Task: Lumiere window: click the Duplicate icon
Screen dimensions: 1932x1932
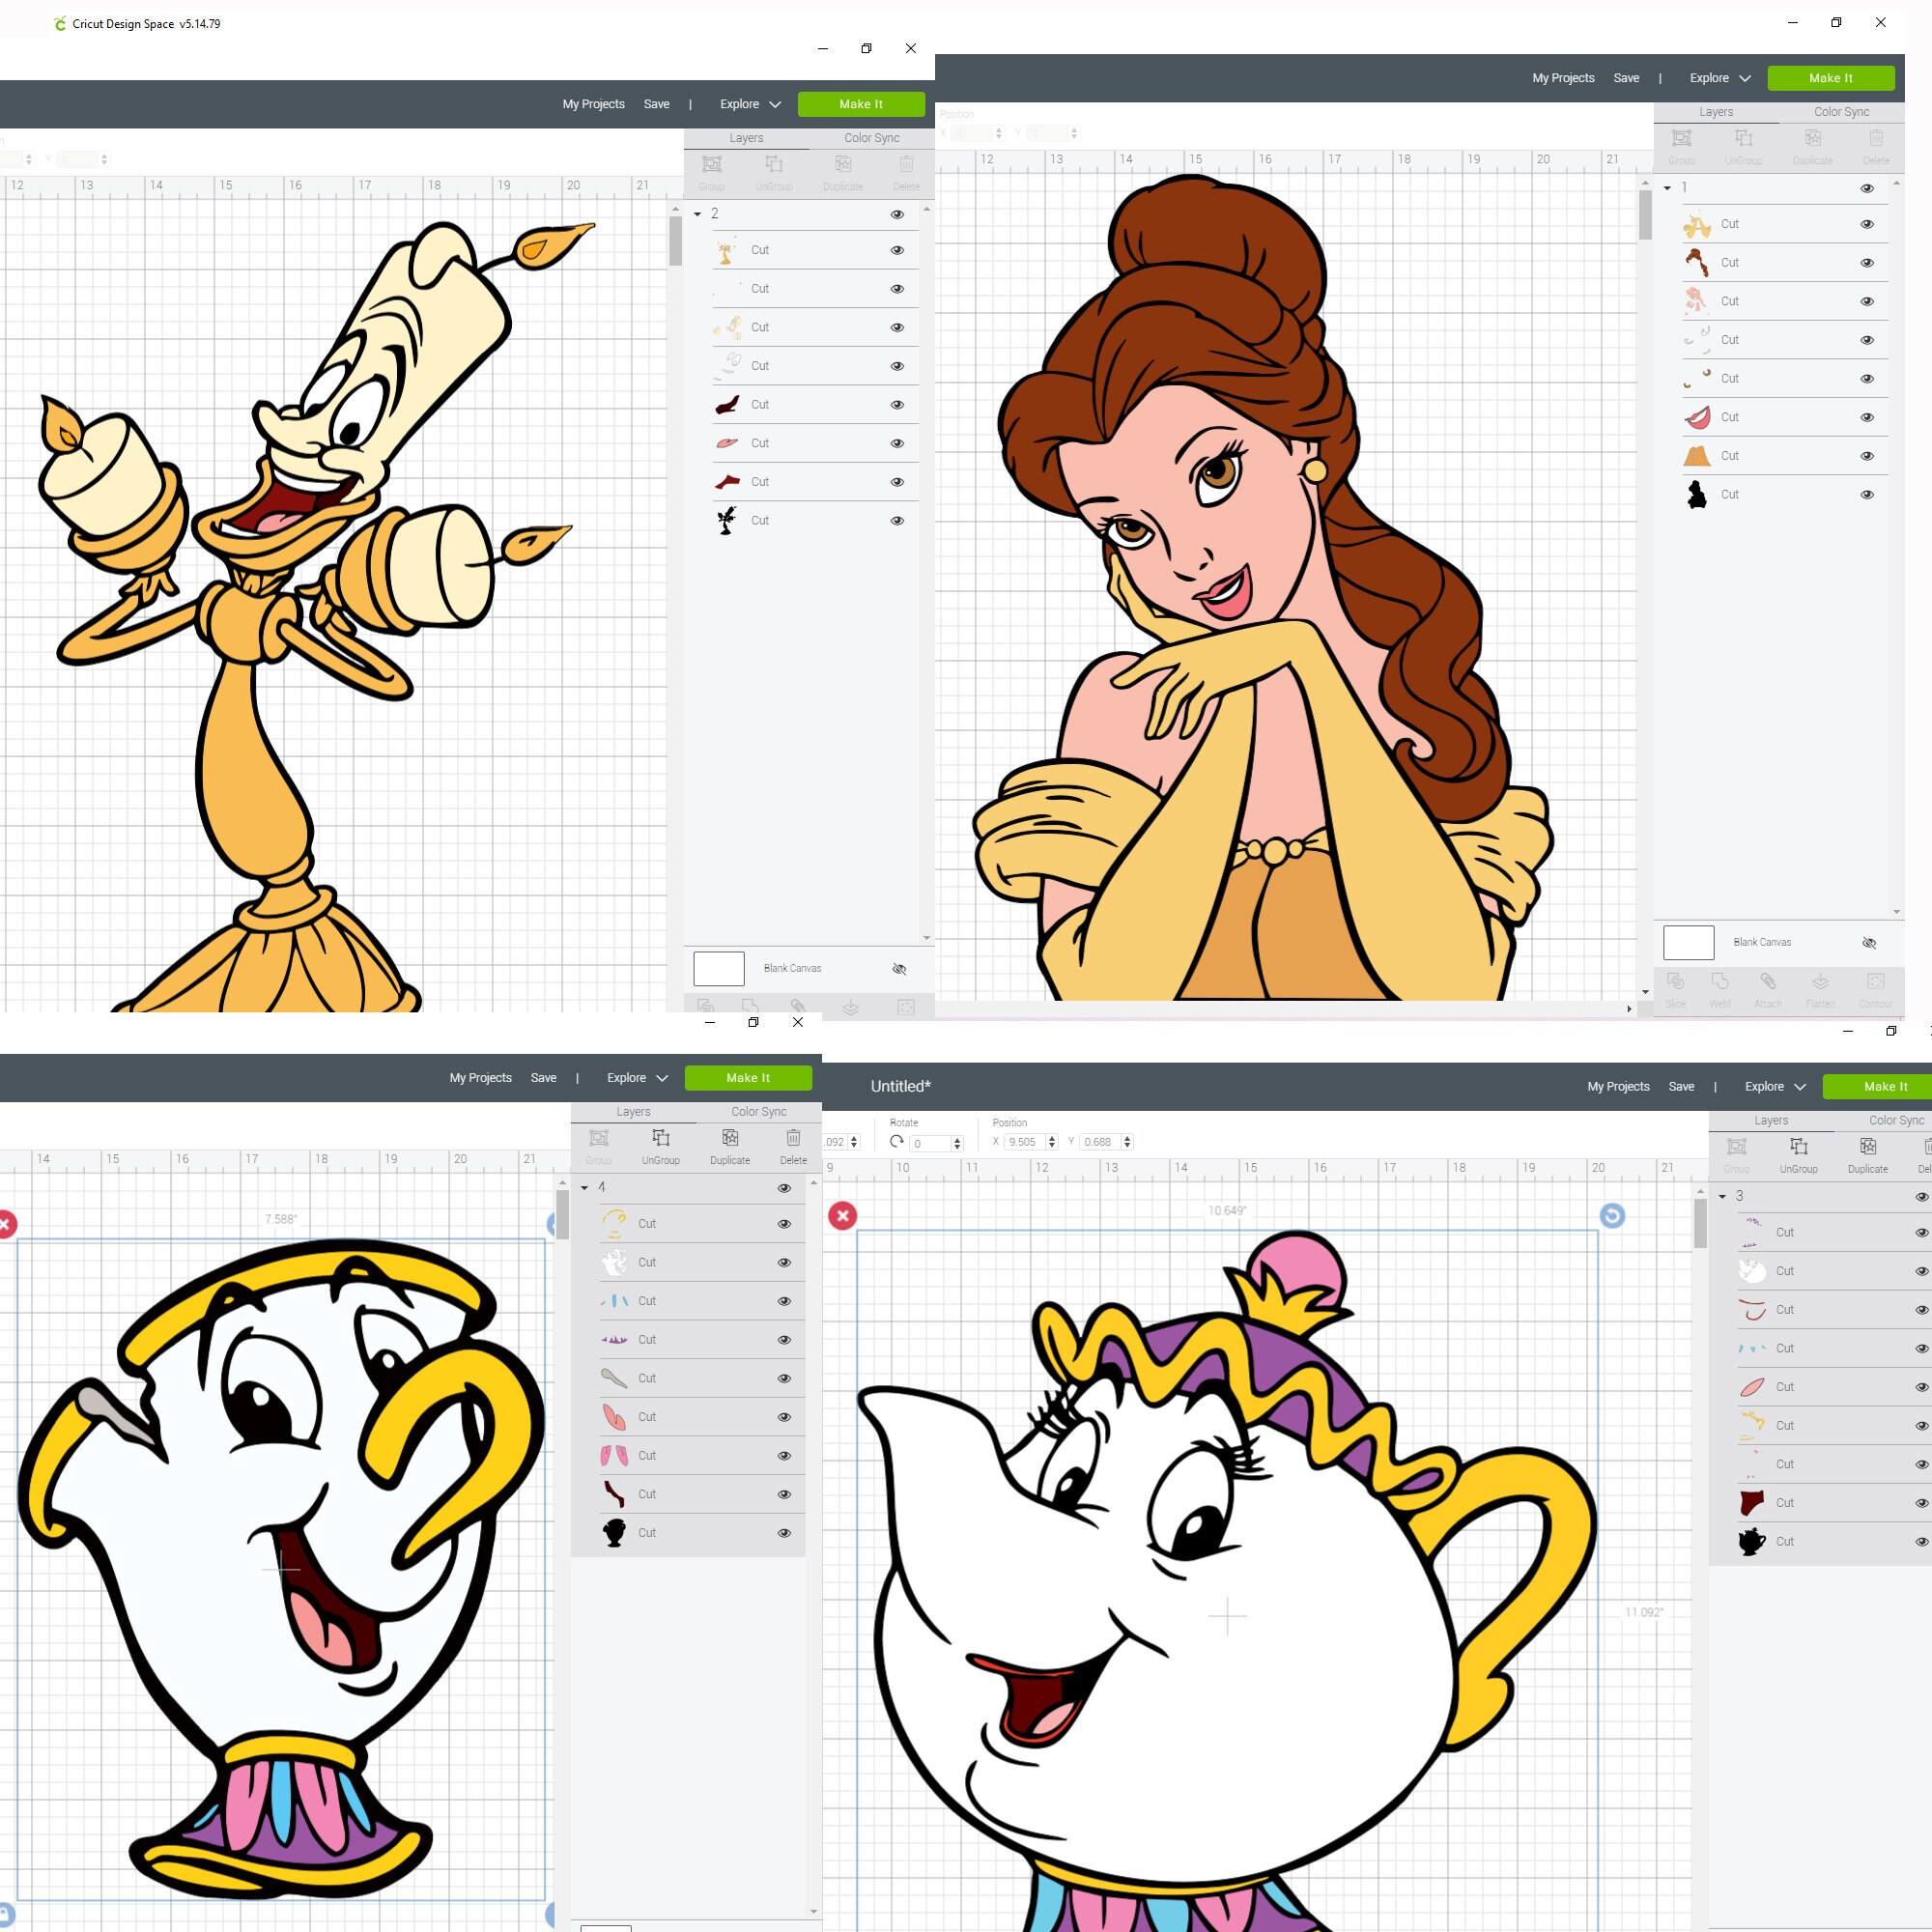Action: pyautogui.click(x=843, y=164)
